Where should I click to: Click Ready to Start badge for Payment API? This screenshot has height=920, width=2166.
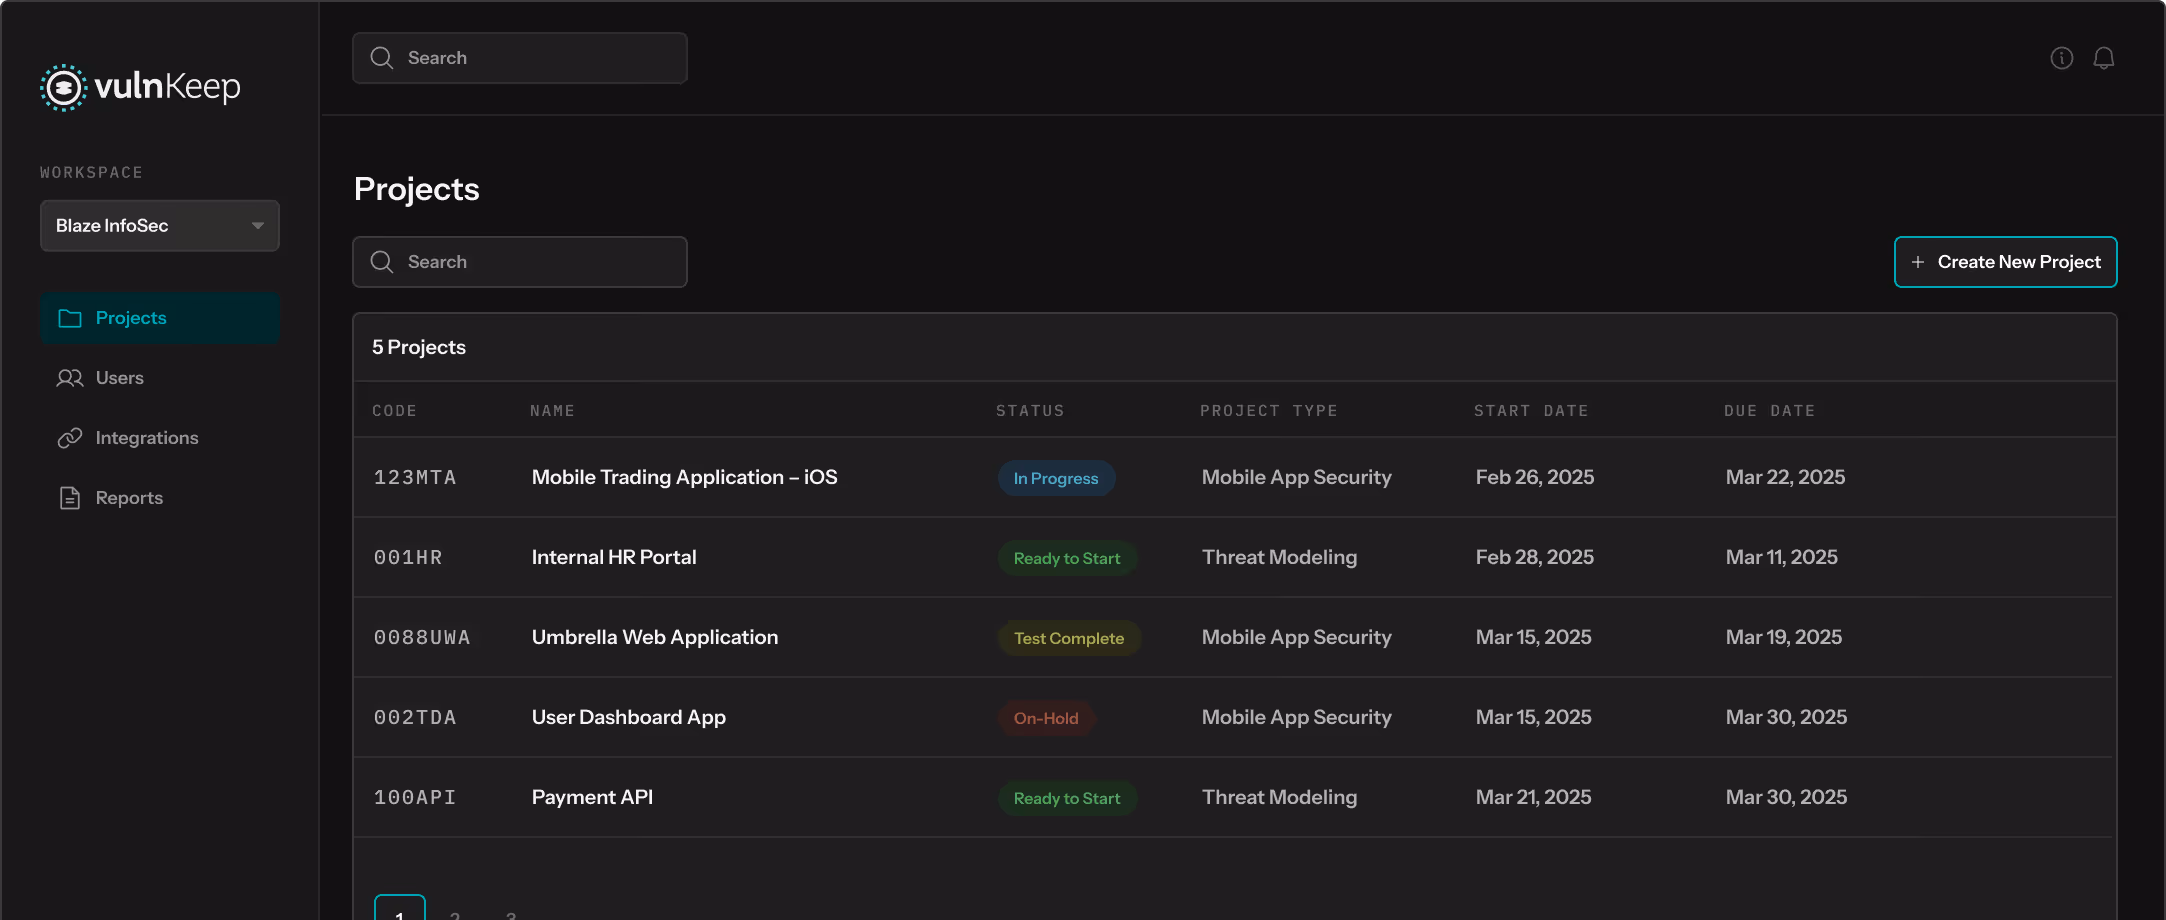(x=1067, y=798)
